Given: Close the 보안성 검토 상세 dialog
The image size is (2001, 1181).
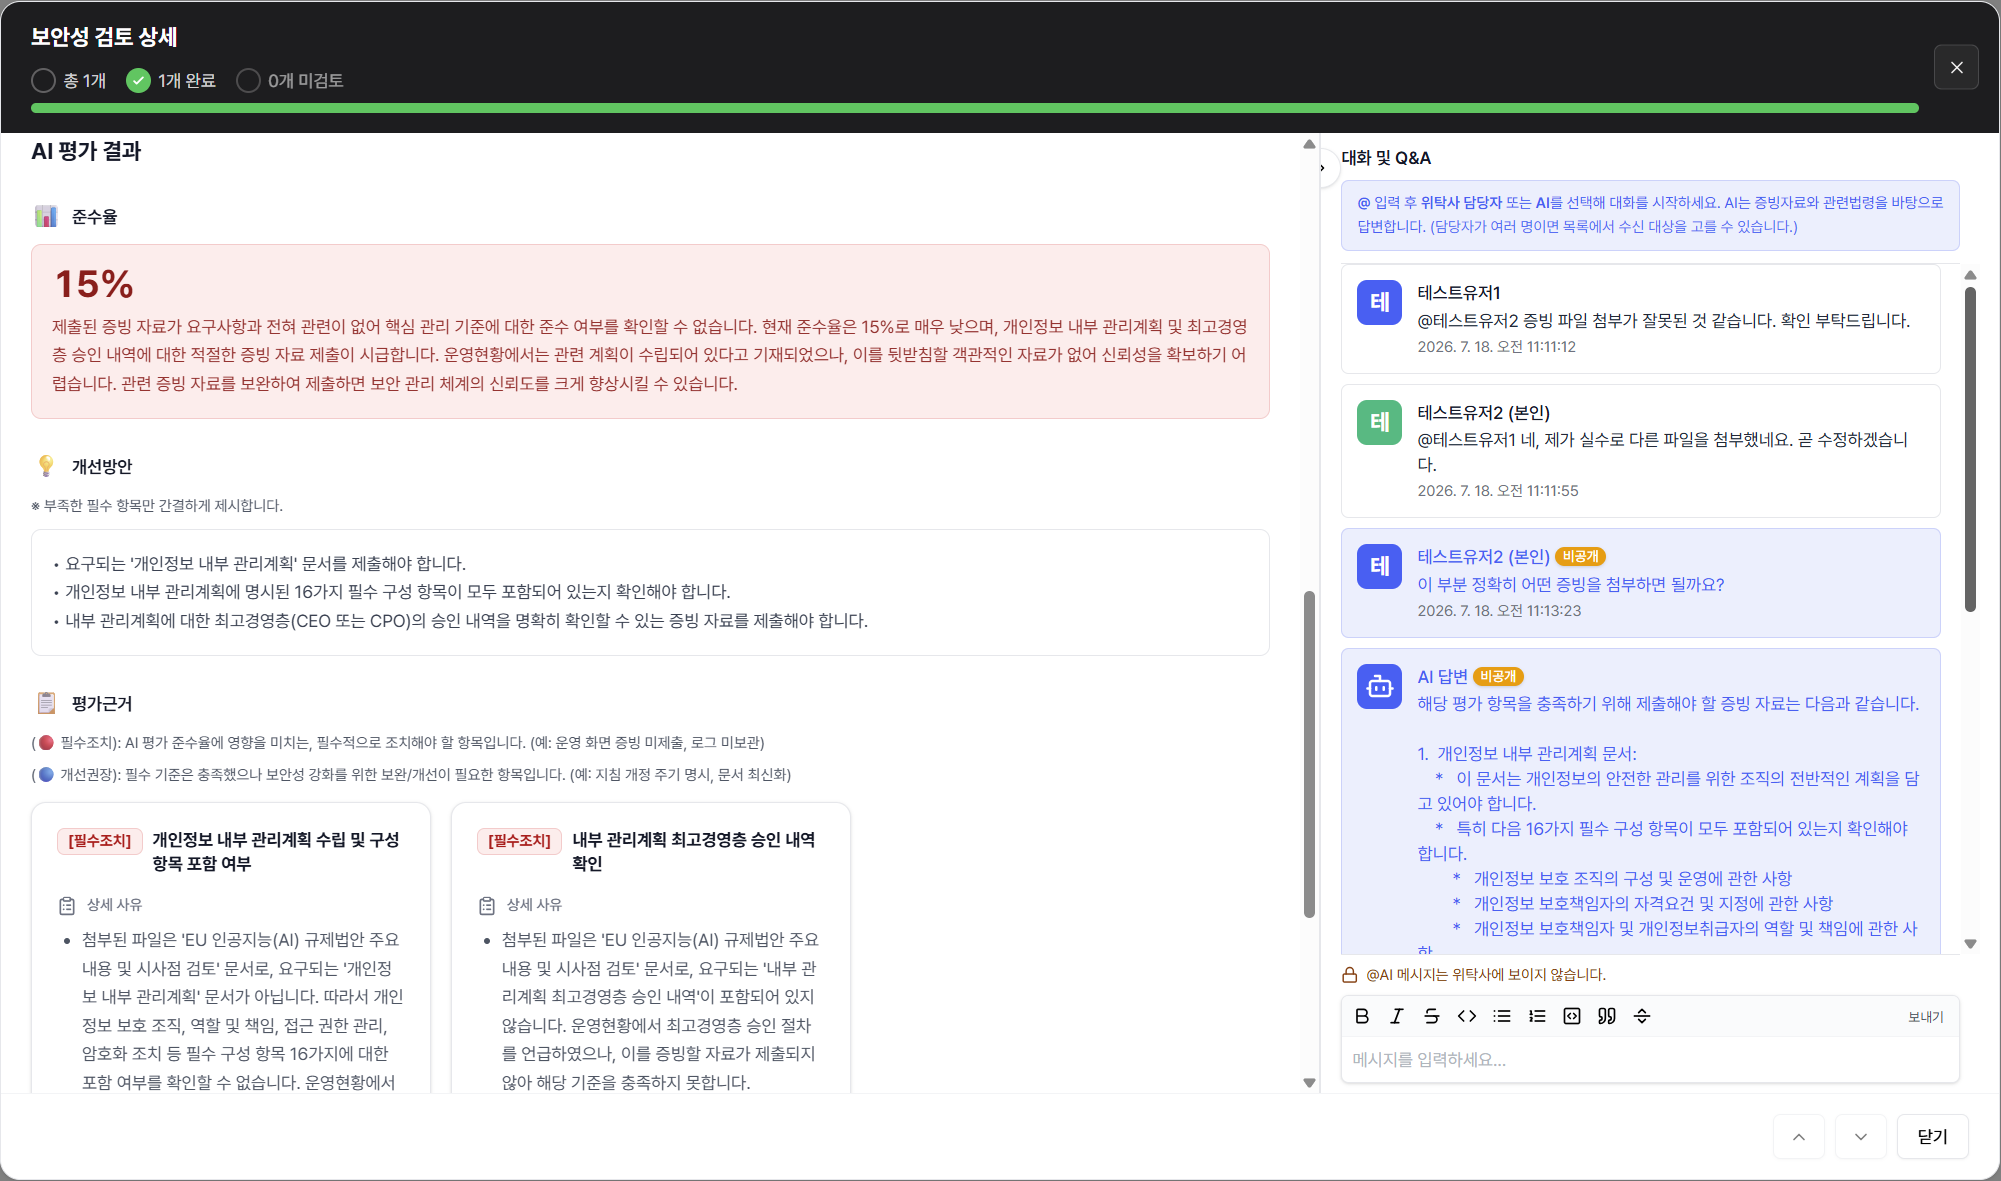Looking at the screenshot, I should 1956,67.
